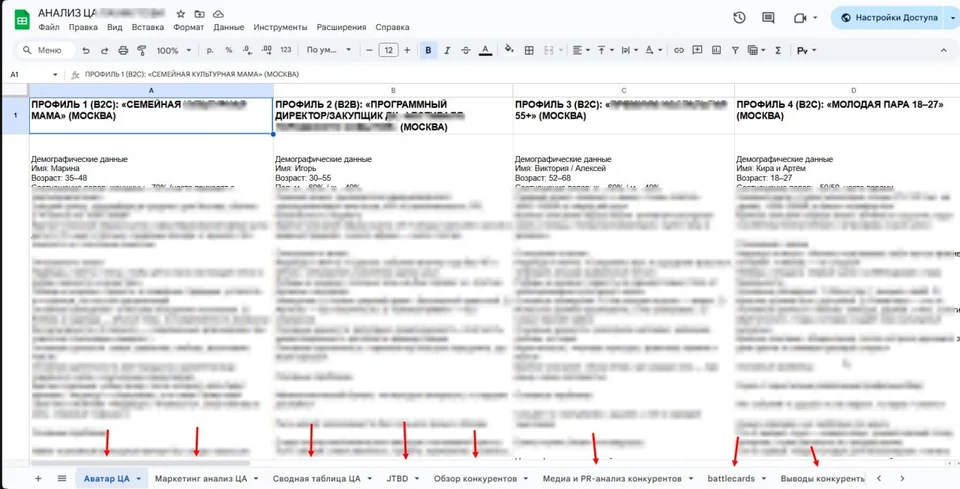Check the cloud save status icon
This screenshot has width=960, height=489.
point(218,13)
